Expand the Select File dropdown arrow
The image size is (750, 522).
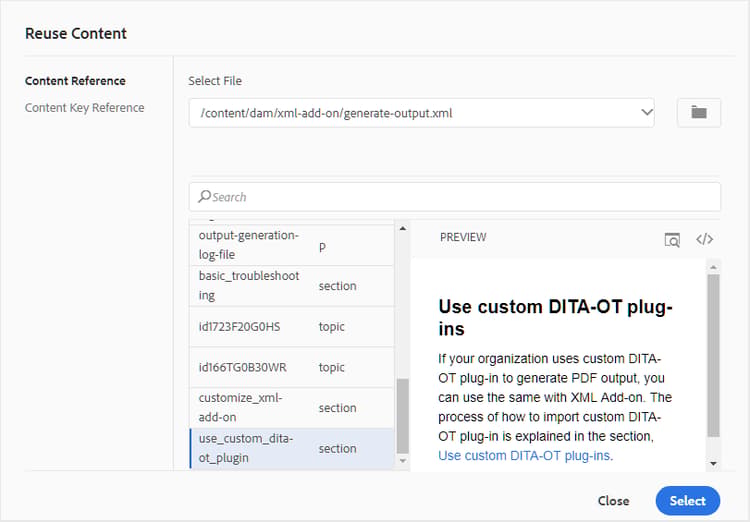[x=647, y=112]
